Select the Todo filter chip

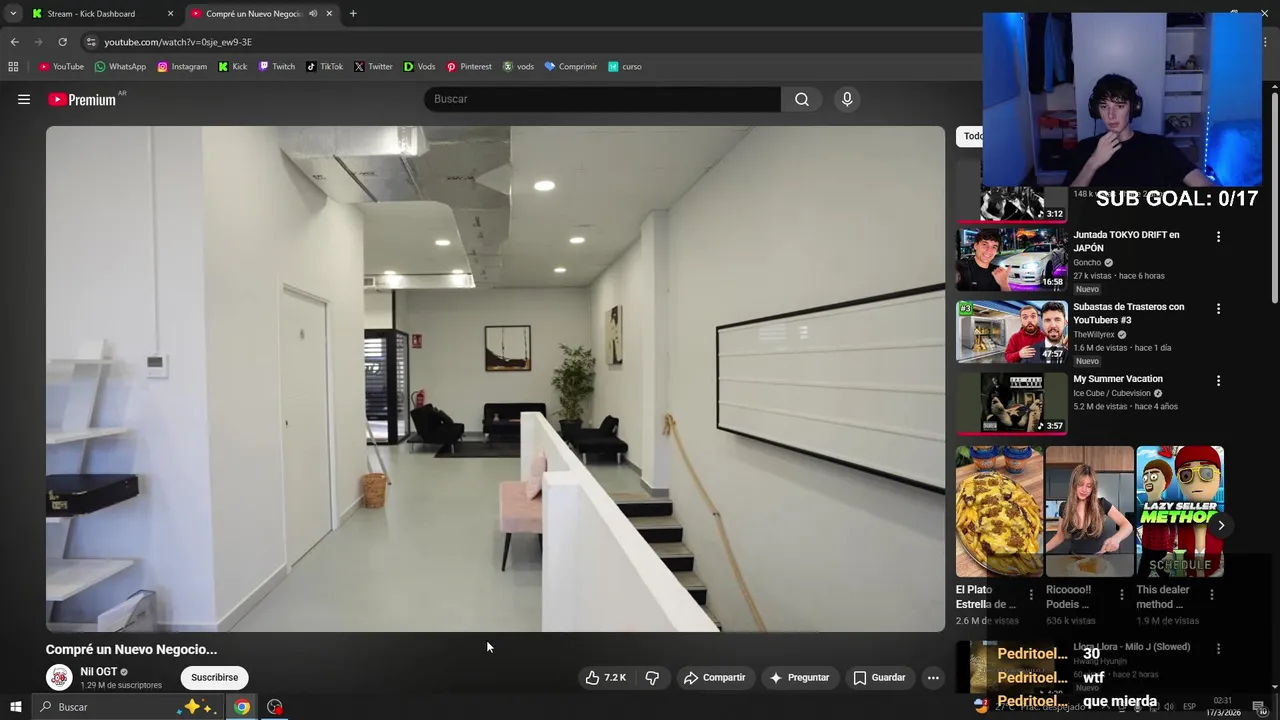pyautogui.click(x=971, y=136)
